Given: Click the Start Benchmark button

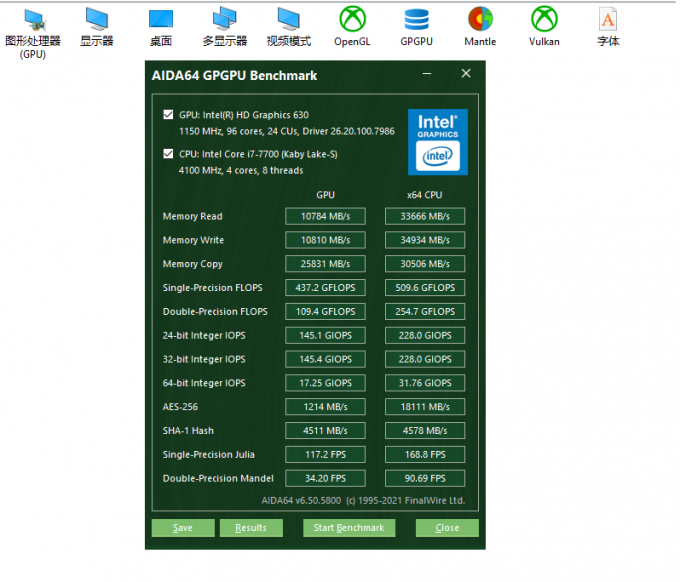Looking at the screenshot, I should click(x=349, y=528).
